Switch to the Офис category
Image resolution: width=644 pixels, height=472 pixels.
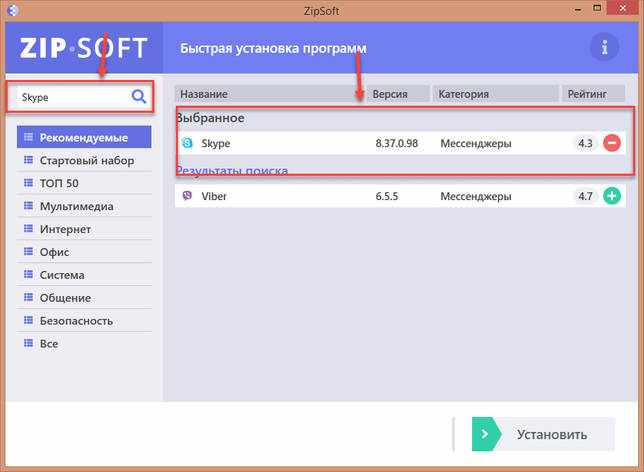click(x=84, y=252)
